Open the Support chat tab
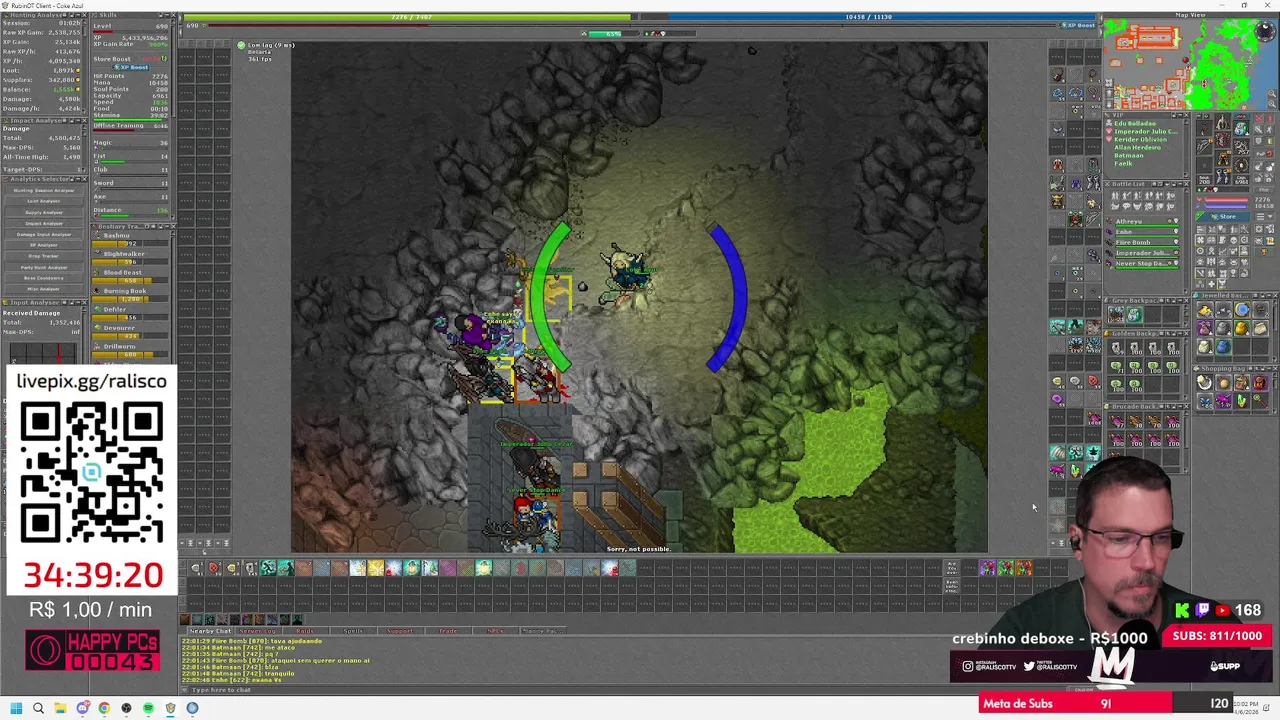The image size is (1280, 720). 400,631
